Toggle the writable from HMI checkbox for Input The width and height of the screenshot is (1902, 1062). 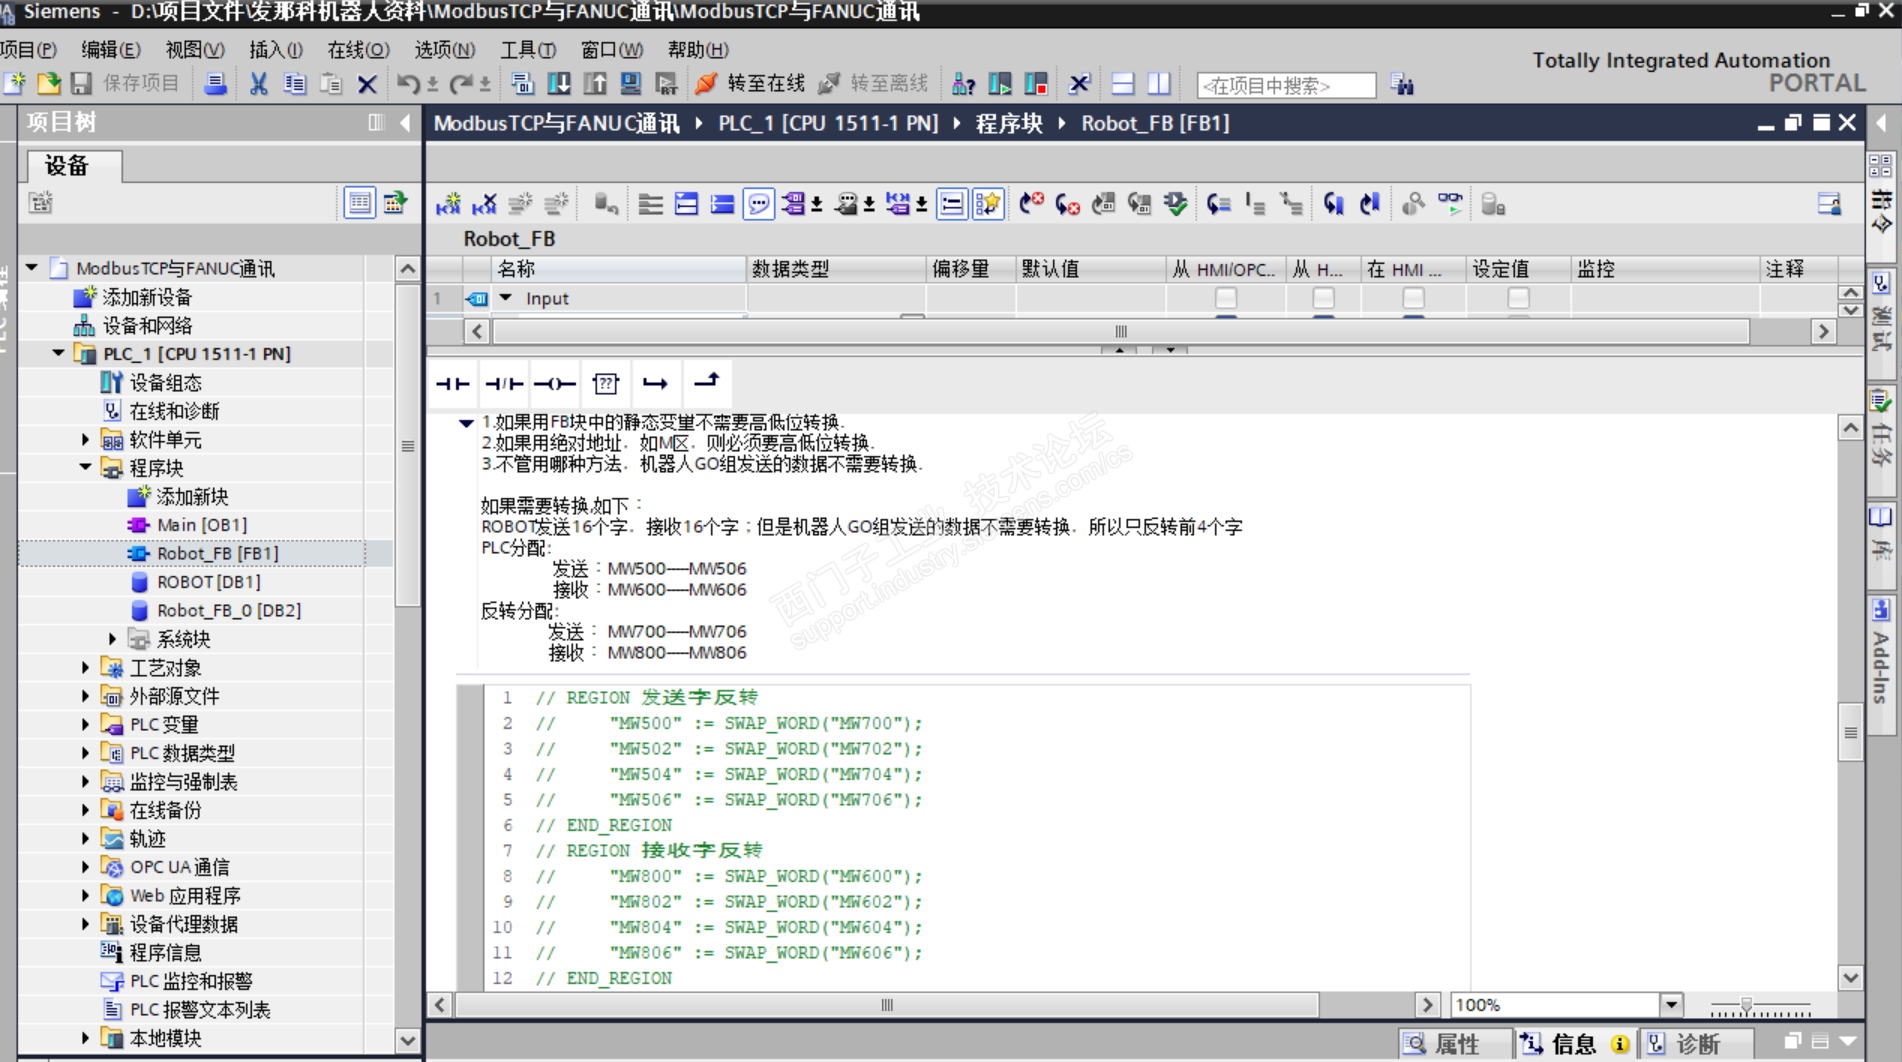tap(1323, 298)
